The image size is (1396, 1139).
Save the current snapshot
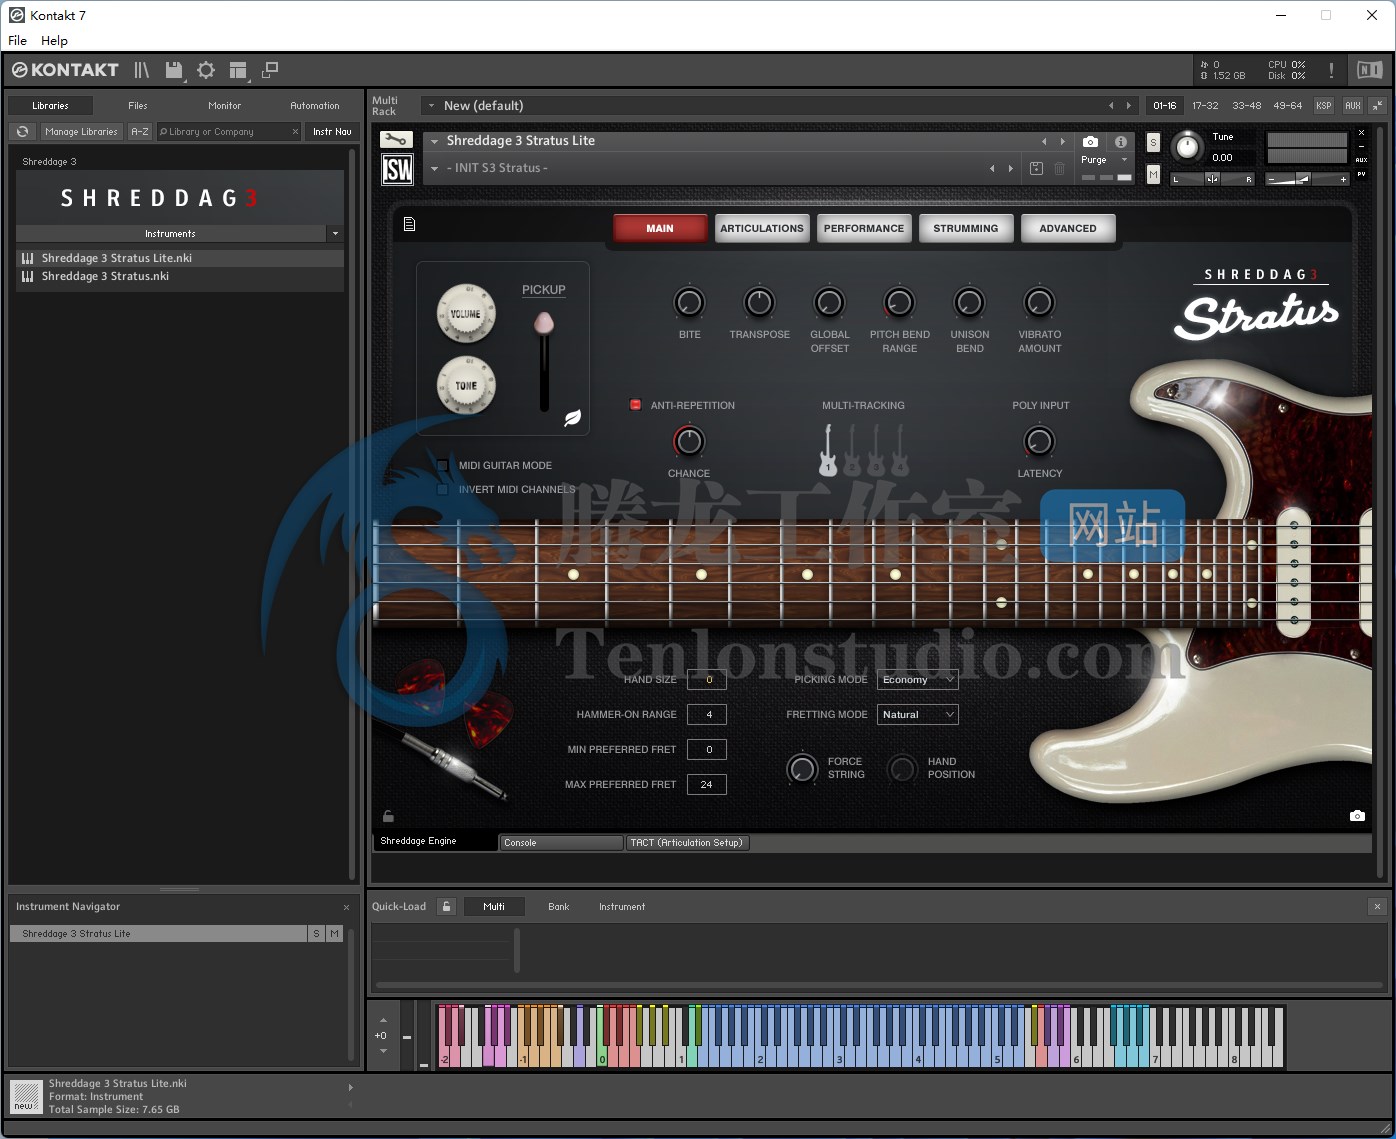(1037, 168)
